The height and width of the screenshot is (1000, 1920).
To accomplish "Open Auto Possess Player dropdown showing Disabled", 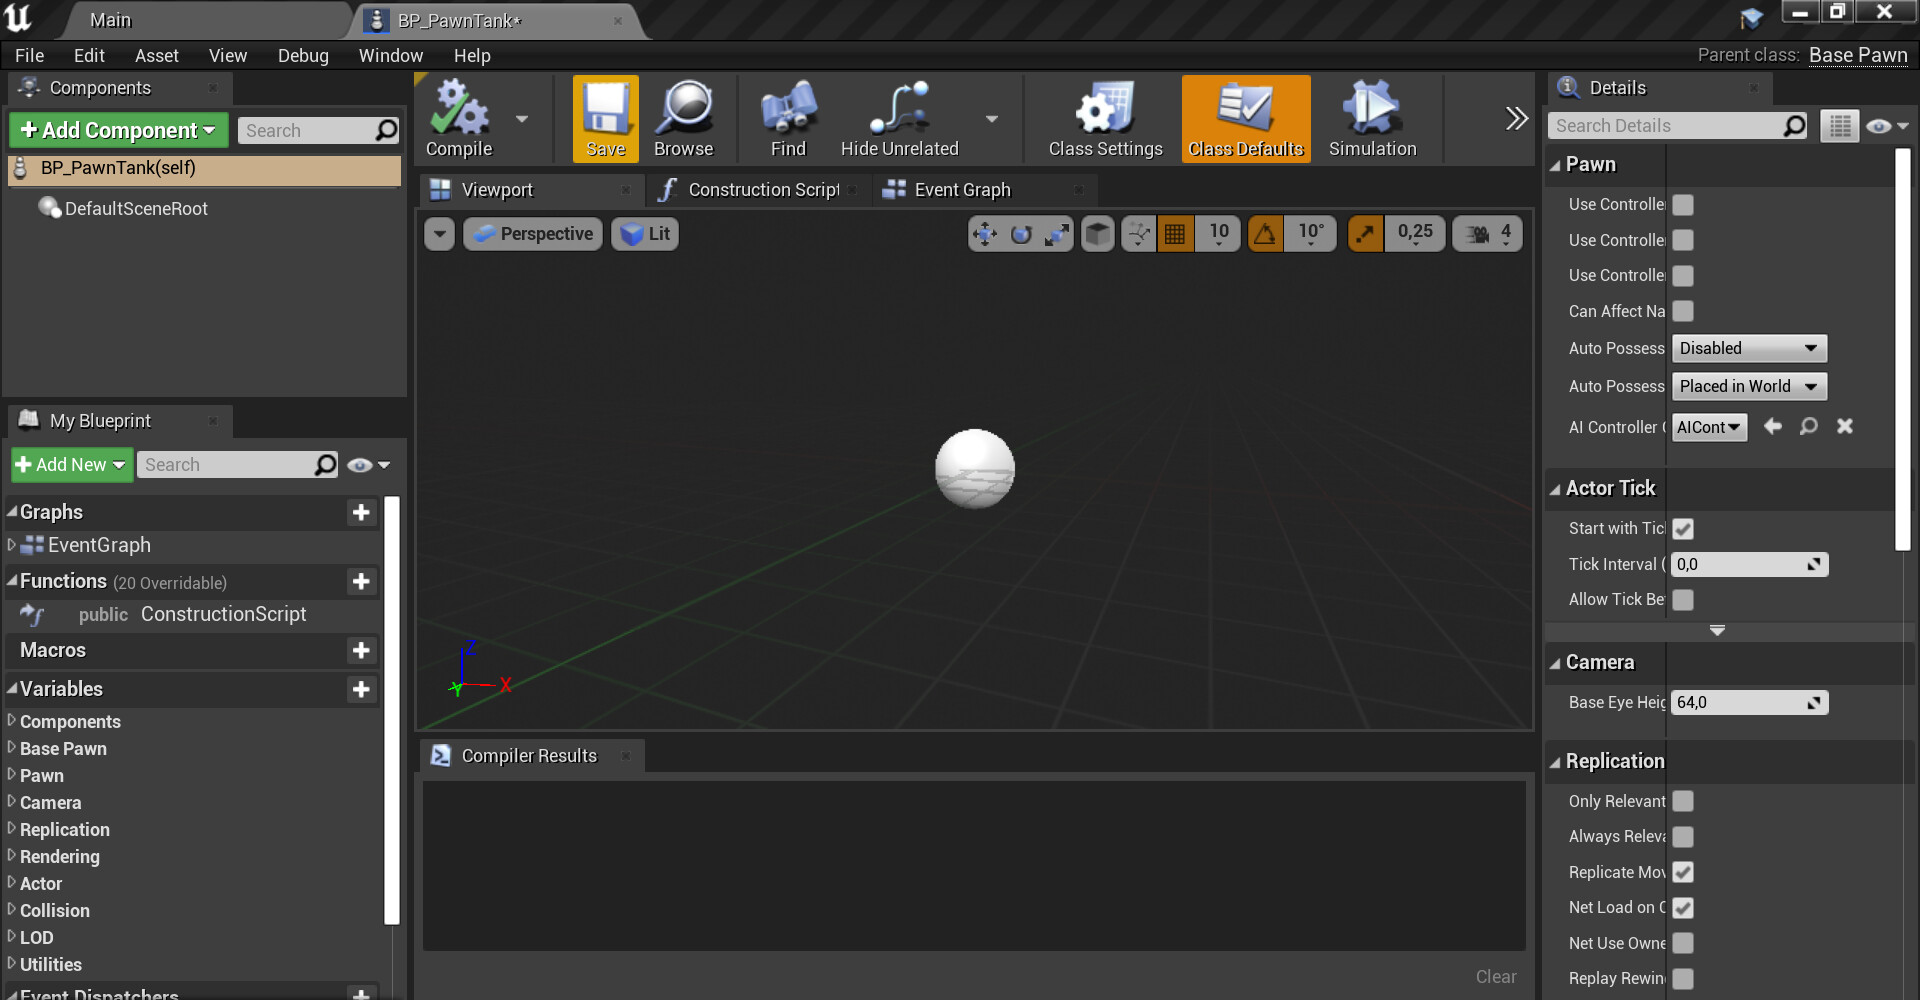I will 1748,348.
